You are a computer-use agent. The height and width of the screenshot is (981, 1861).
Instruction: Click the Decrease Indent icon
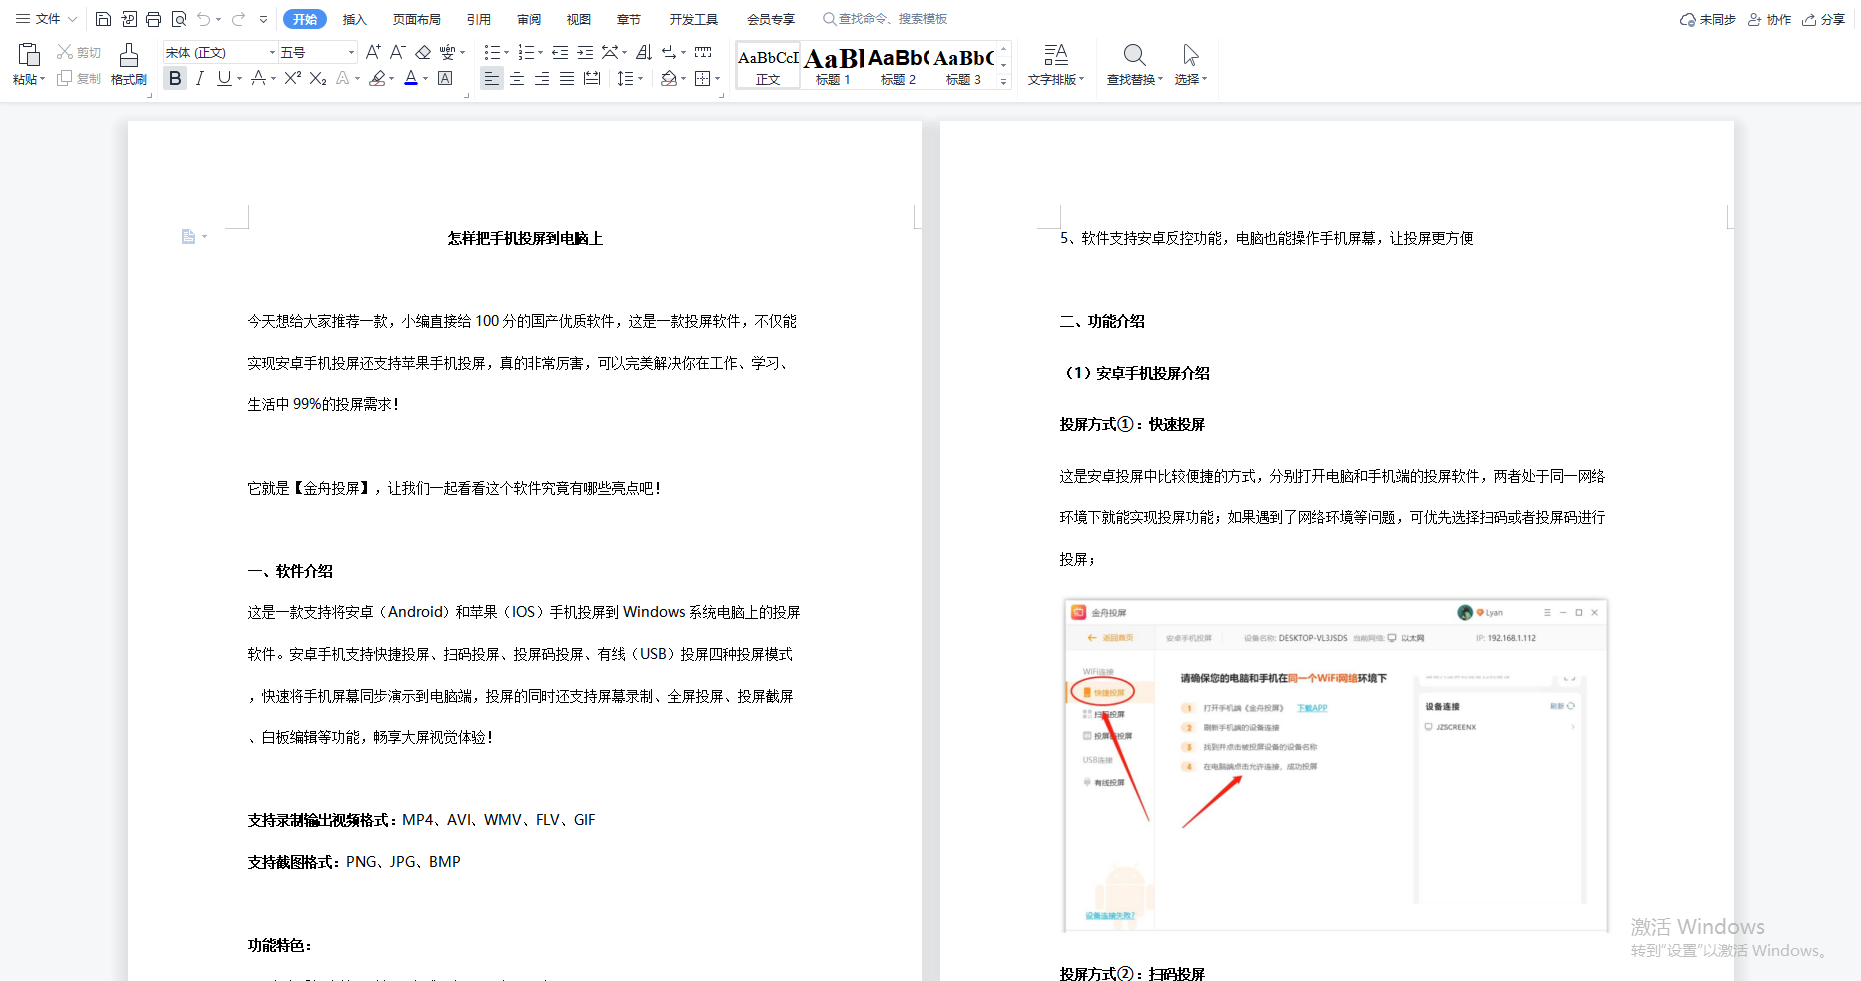coord(560,52)
